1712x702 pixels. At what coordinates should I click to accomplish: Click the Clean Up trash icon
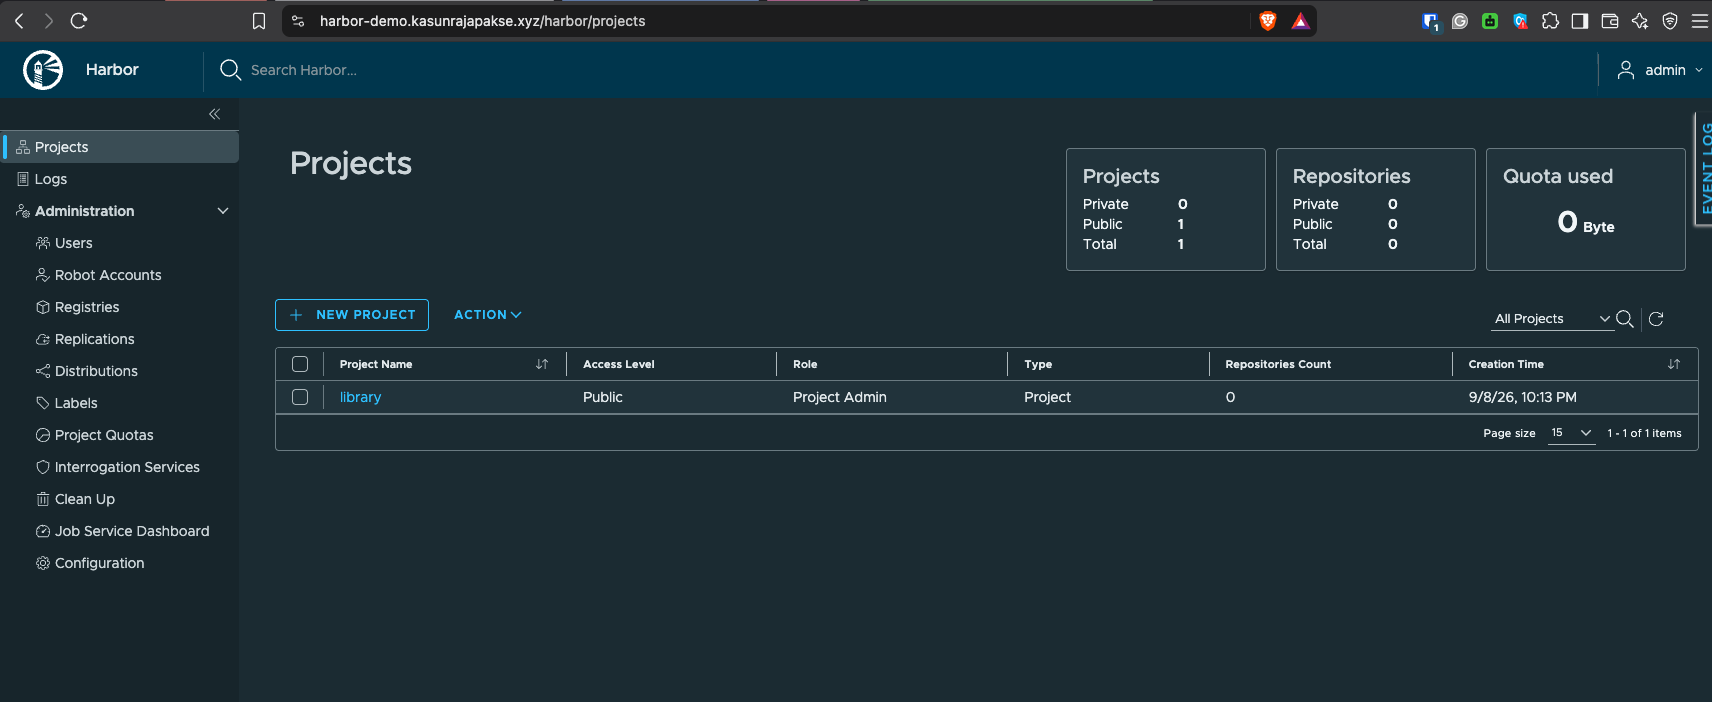(43, 499)
